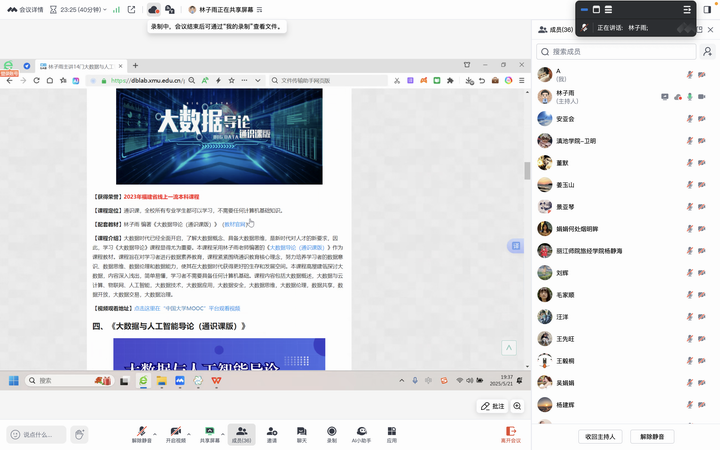Click the 成员(36) panel header
The image size is (720, 450).
[556, 29]
